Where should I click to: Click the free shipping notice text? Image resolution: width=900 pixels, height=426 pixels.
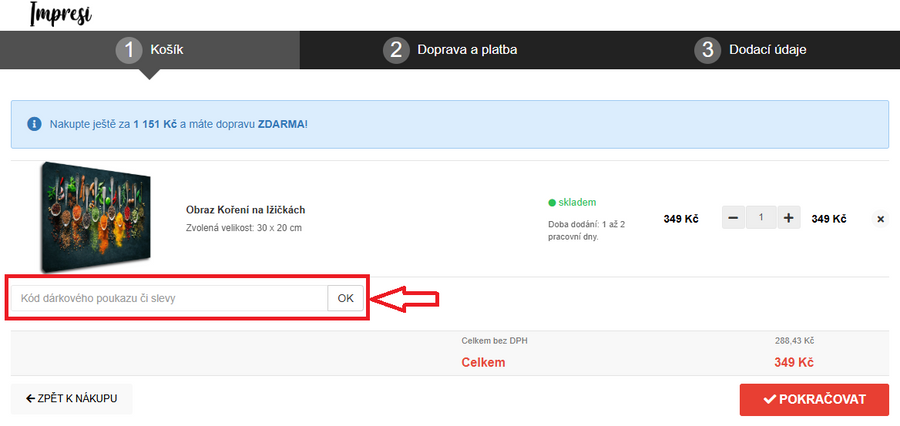[179, 124]
